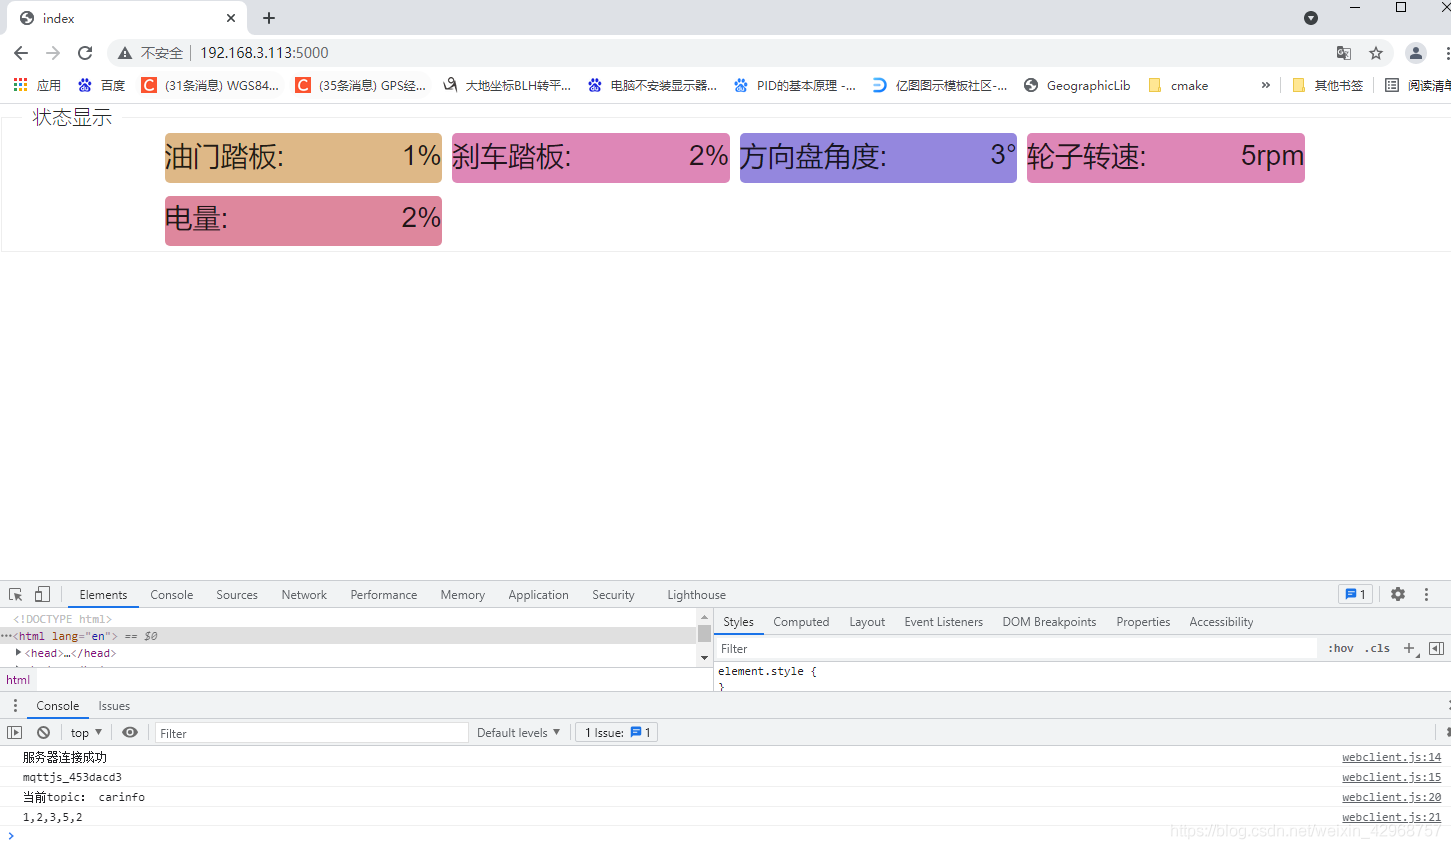Click the html breadcrumb in Elements panel
Viewport: 1451px width, 849px height.
point(18,680)
